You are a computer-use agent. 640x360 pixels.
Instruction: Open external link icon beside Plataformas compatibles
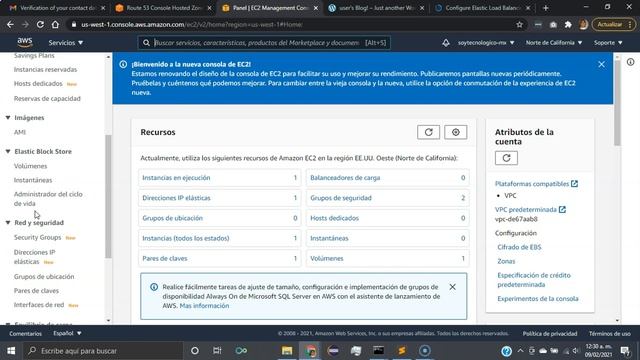click(574, 184)
